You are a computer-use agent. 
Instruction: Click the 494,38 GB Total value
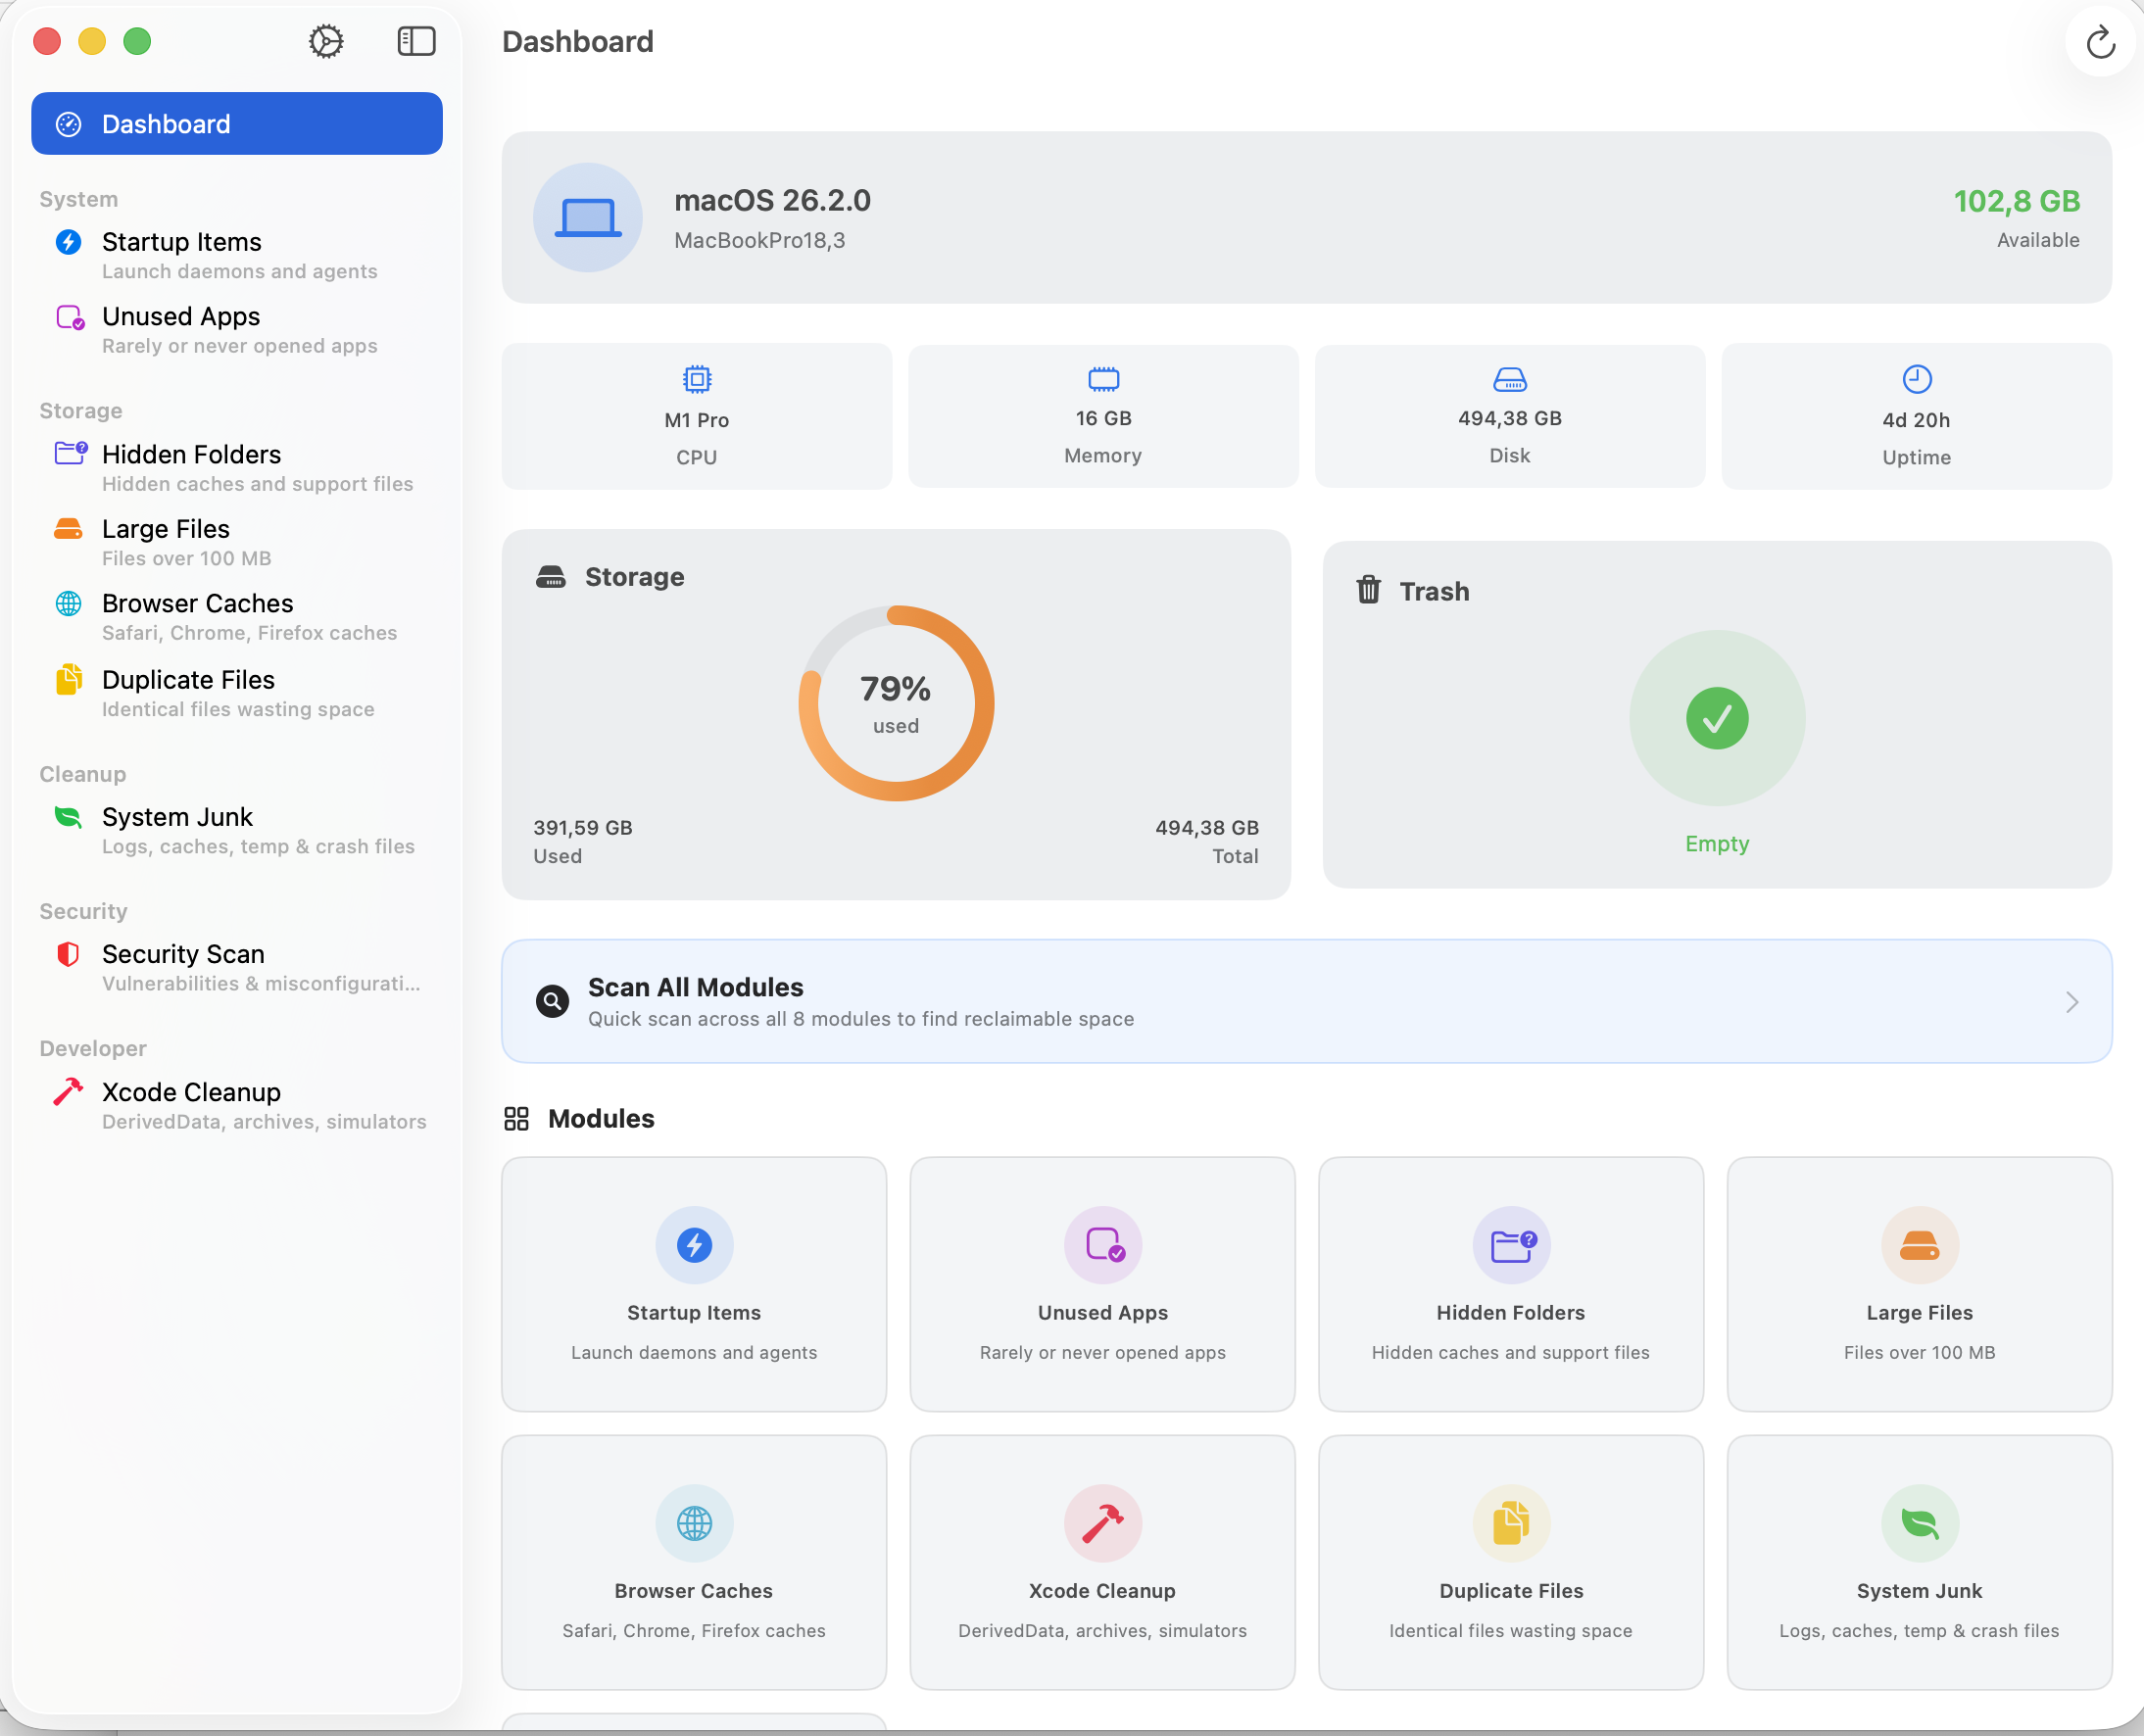point(1207,828)
